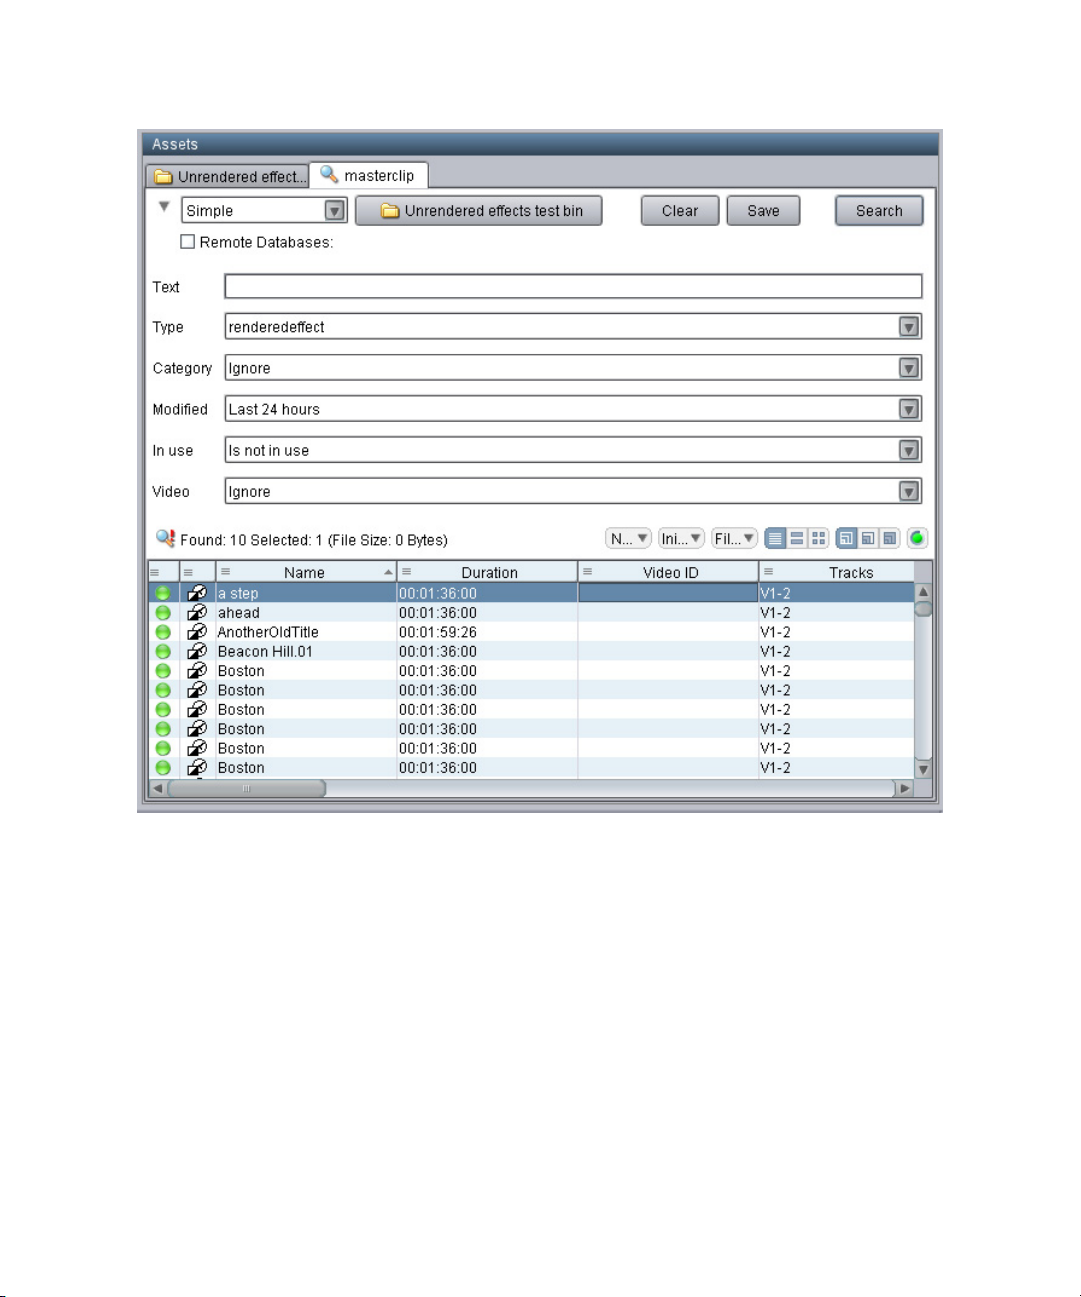This screenshot has width=1081, height=1297.
Task: Click the vertical scrollbar thumb
Action: tap(924, 608)
